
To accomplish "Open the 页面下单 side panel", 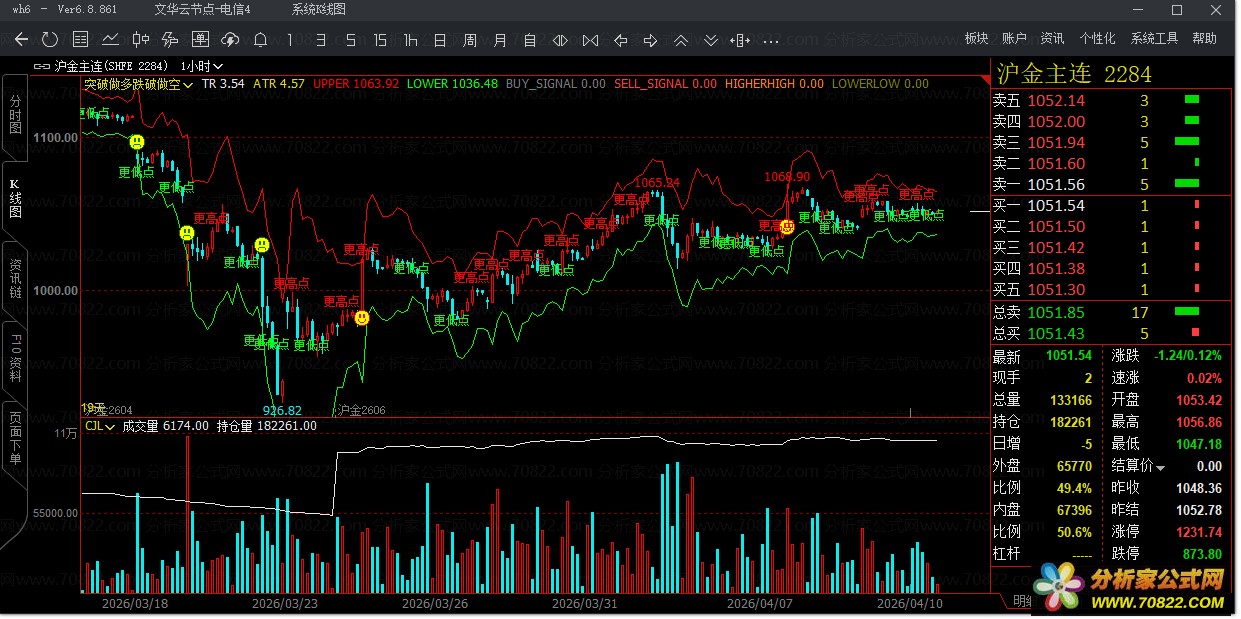I will coord(15,438).
